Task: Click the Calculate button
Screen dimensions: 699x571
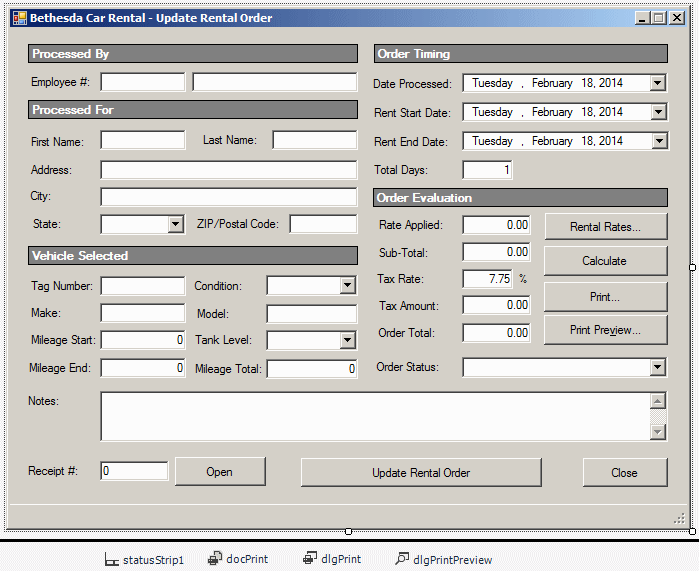Action: (x=605, y=261)
